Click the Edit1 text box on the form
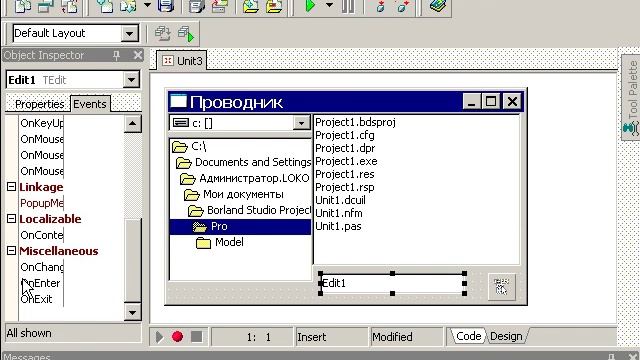 pyautogui.click(x=393, y=283)
